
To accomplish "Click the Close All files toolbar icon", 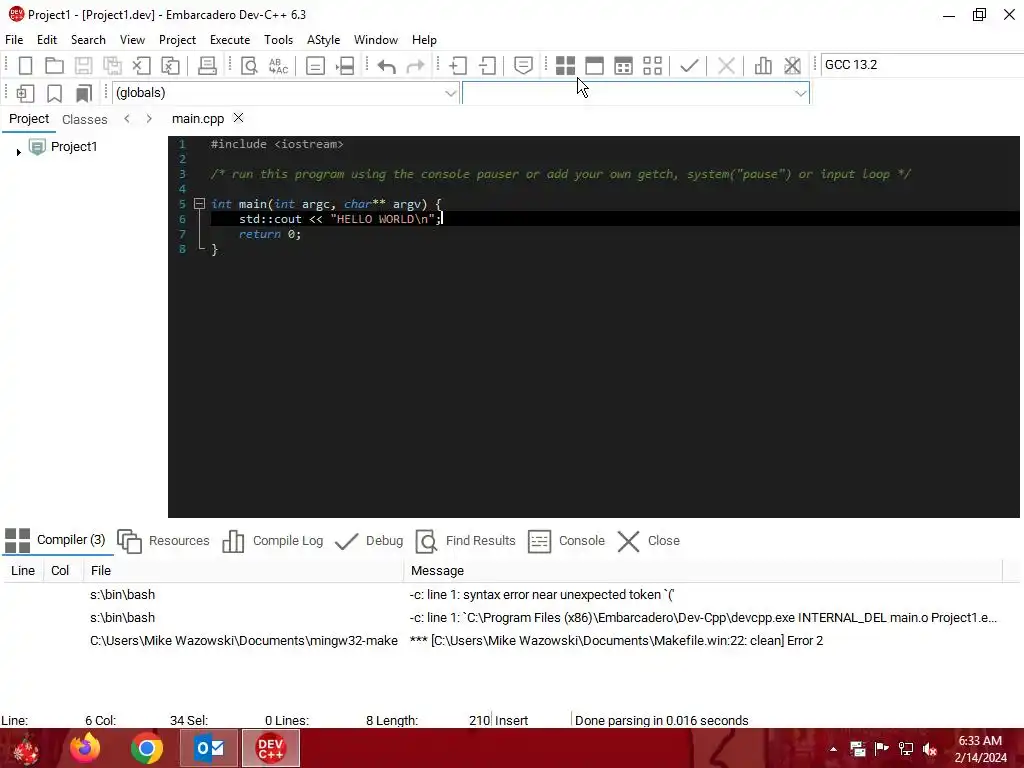I will [170, 65].
